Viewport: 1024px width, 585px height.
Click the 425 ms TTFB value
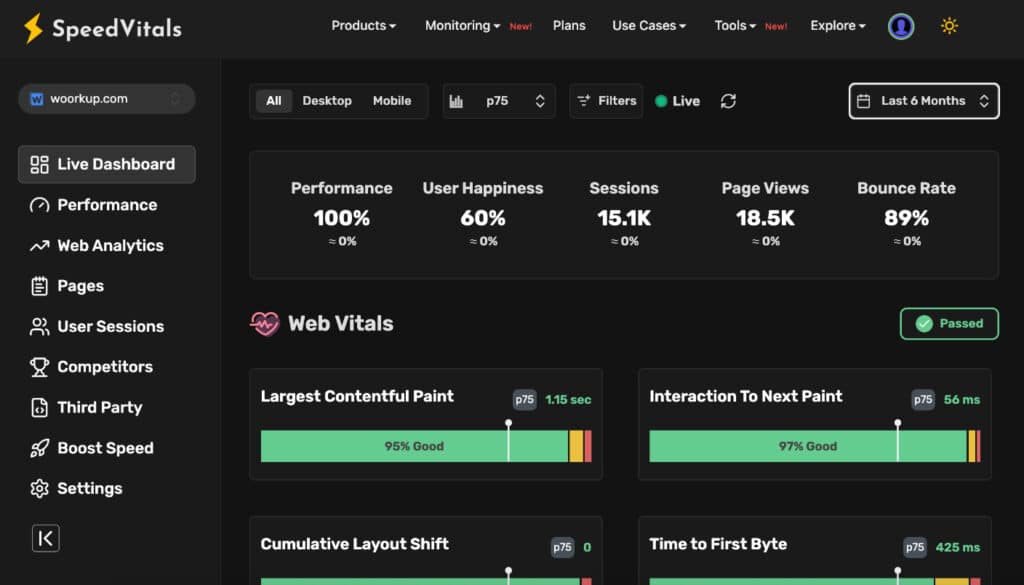tap(957, 547)
